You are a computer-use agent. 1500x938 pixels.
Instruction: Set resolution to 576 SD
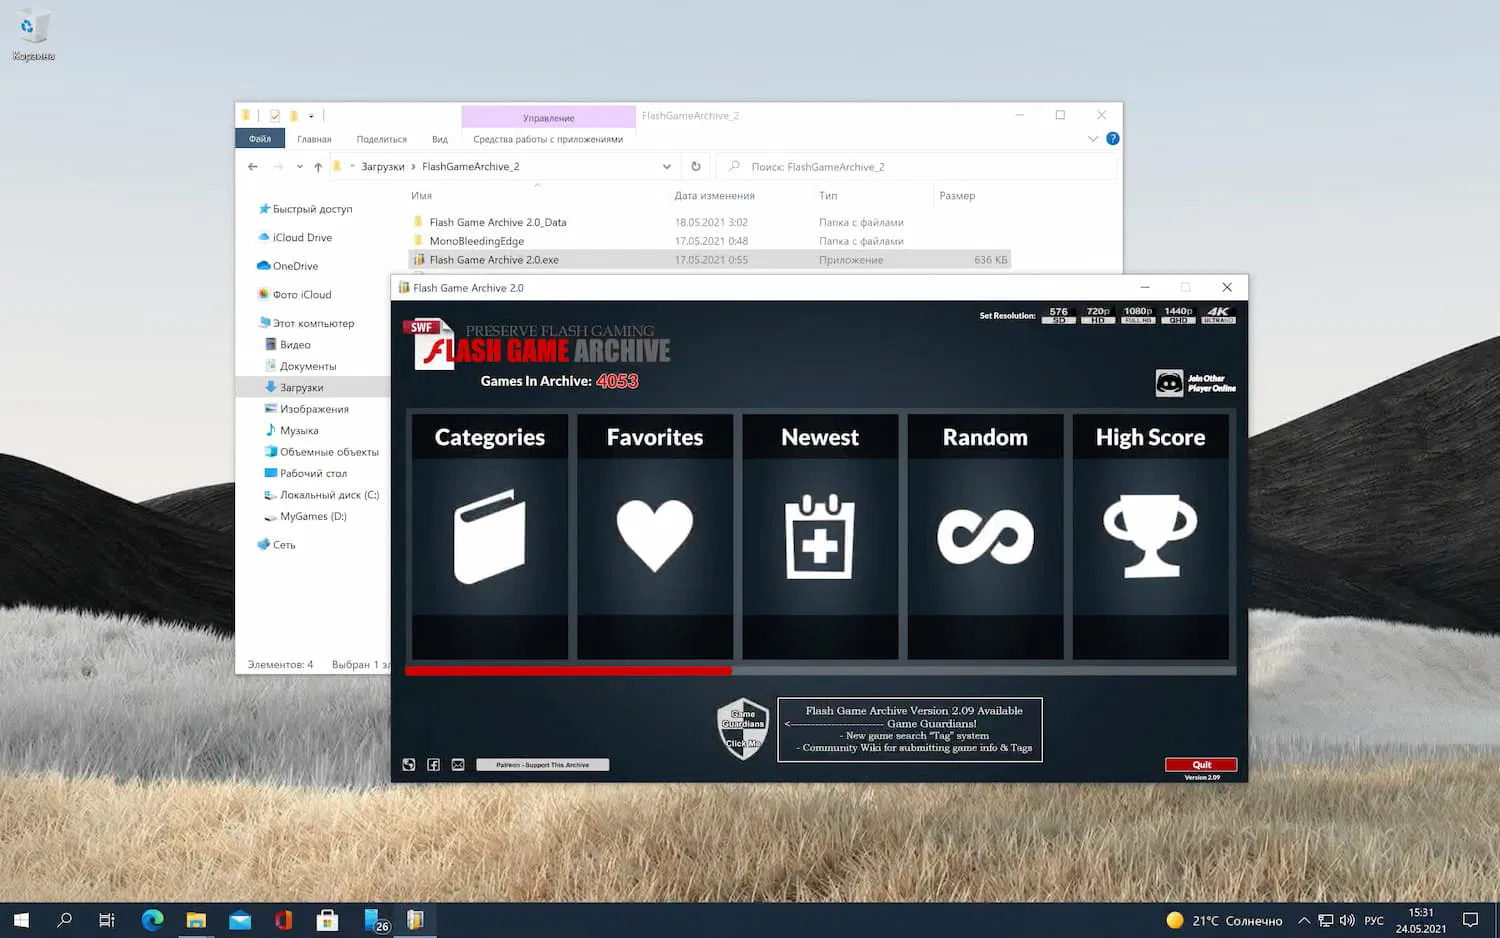[1058, 315]
